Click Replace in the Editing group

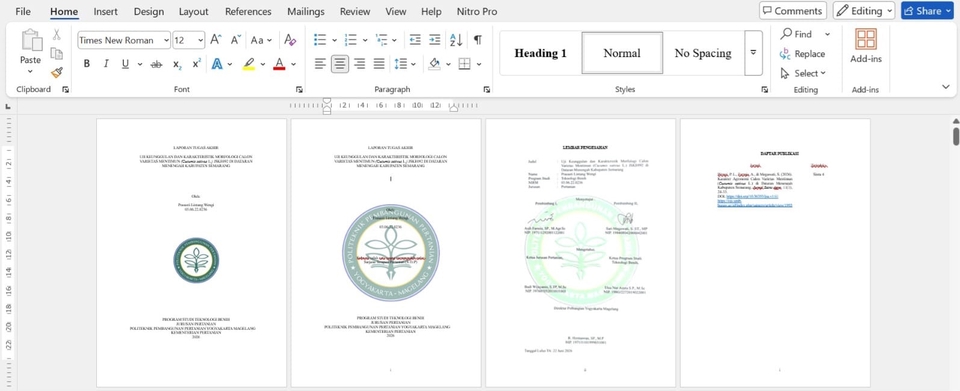802,54
